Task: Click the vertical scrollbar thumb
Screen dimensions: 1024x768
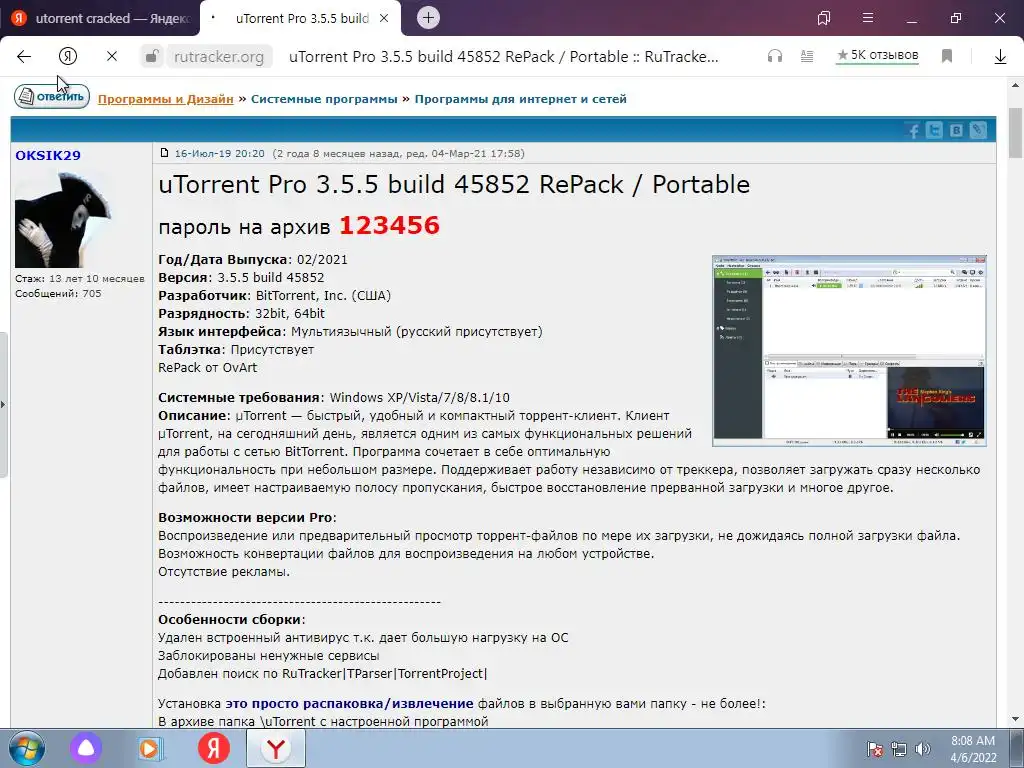Action: (x=1016, y=133)
